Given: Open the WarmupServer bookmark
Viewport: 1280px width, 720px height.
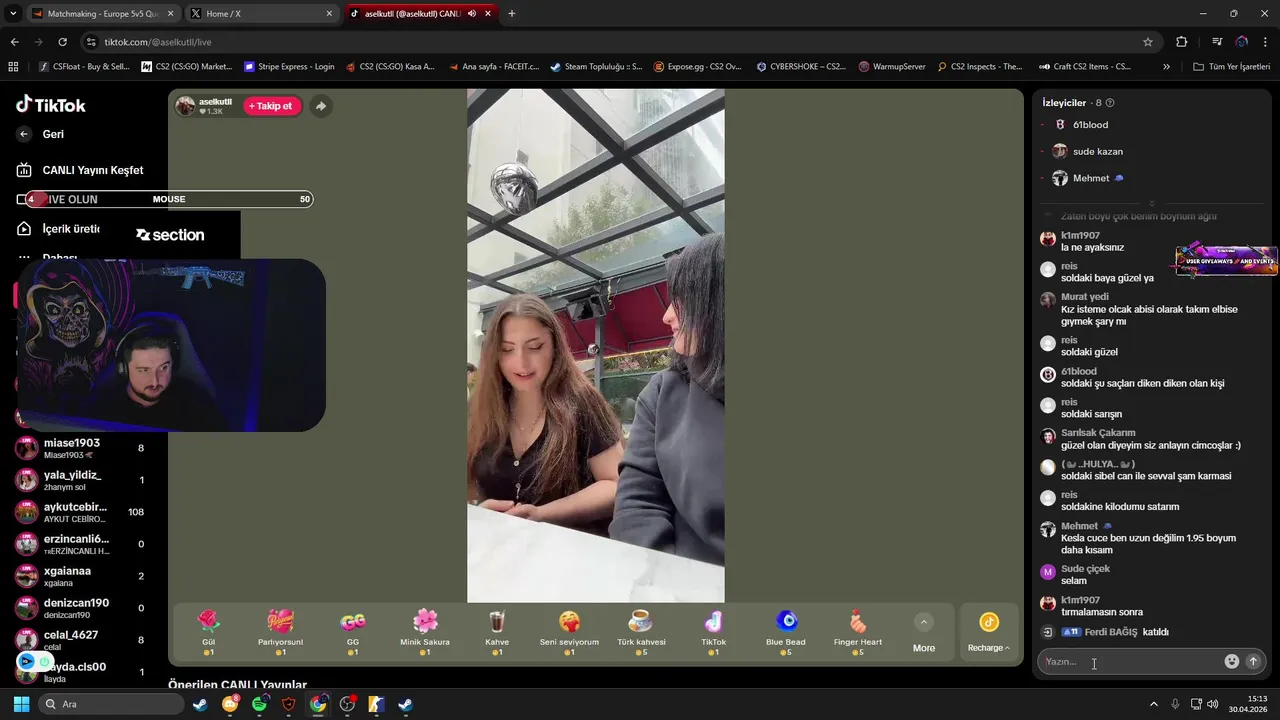Looking at the screenshot, I should tap(892, 67).
